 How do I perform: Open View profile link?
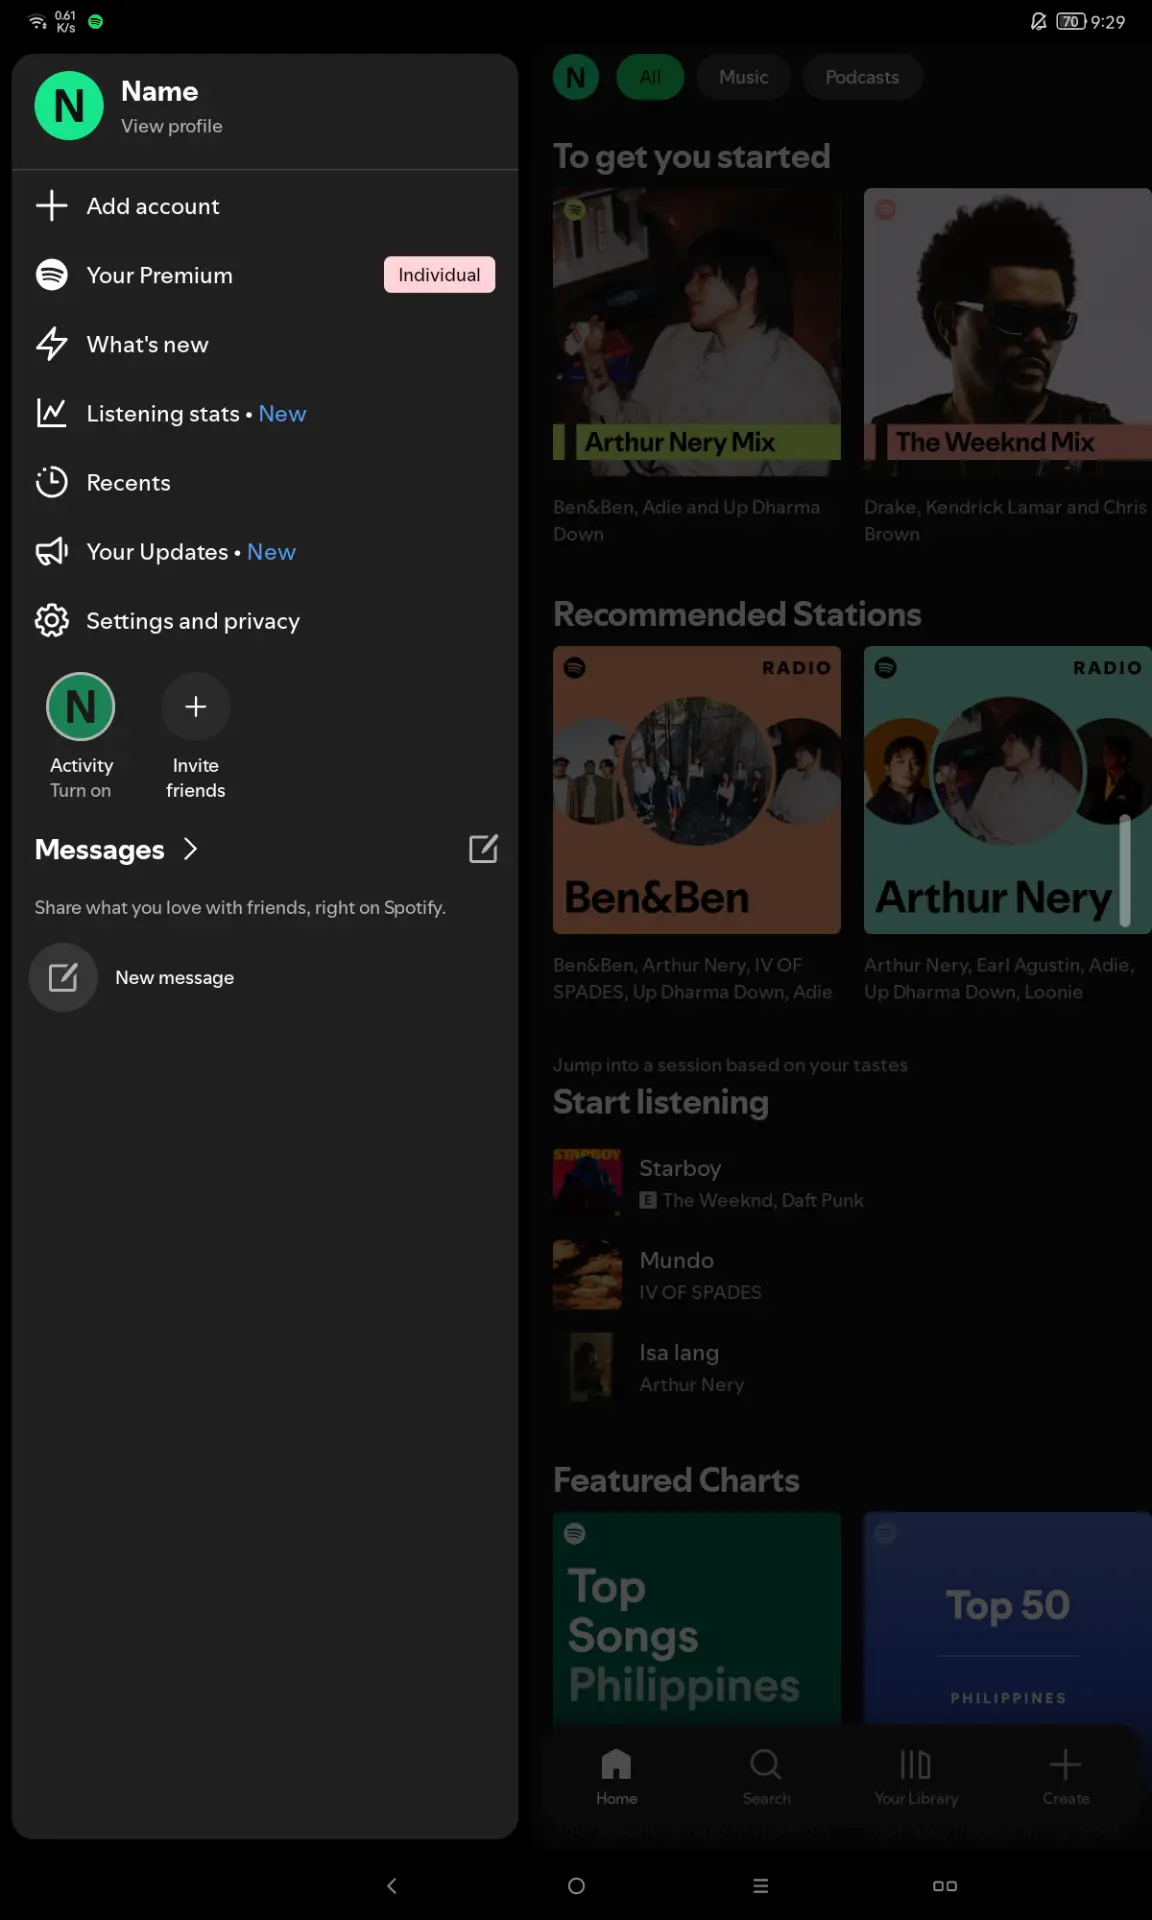172,126
